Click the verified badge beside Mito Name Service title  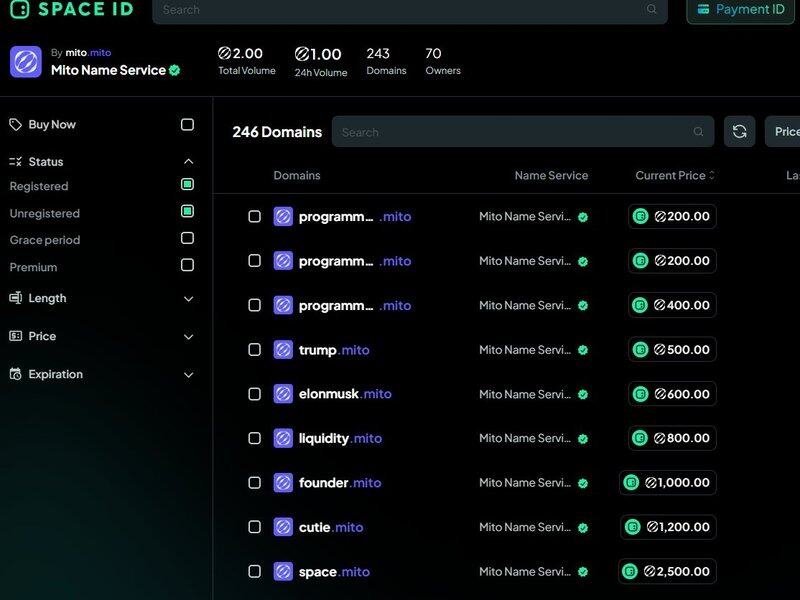click(x=174, y=70)
